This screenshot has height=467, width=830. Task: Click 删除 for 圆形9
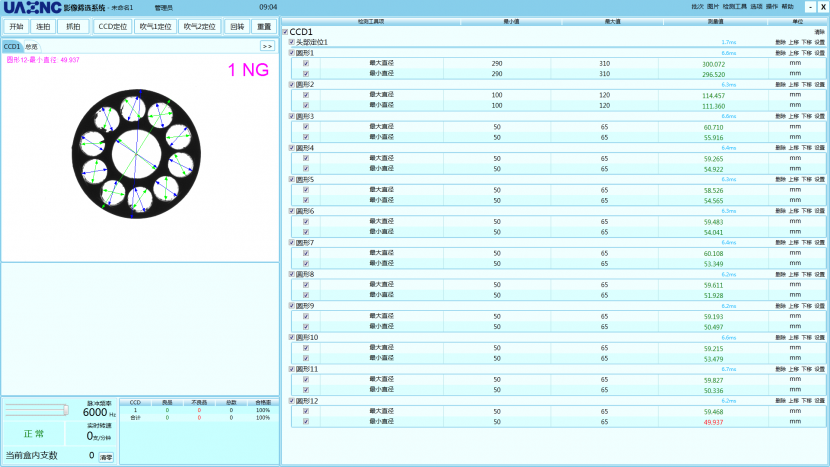[x=780, y=306]
